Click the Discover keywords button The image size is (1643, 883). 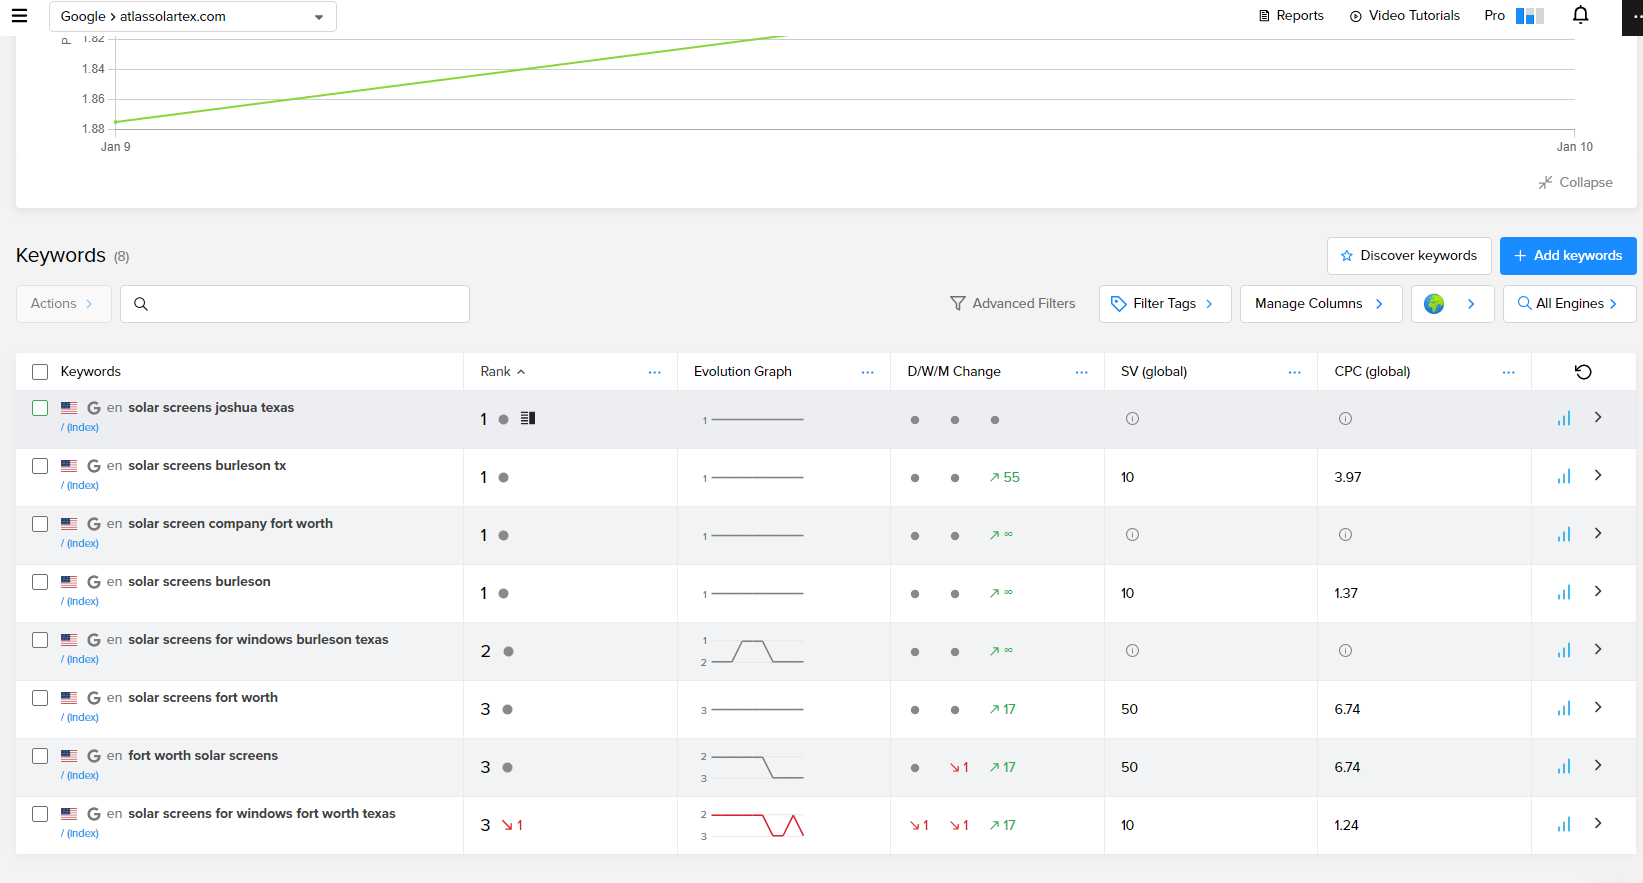(1408, 256)
